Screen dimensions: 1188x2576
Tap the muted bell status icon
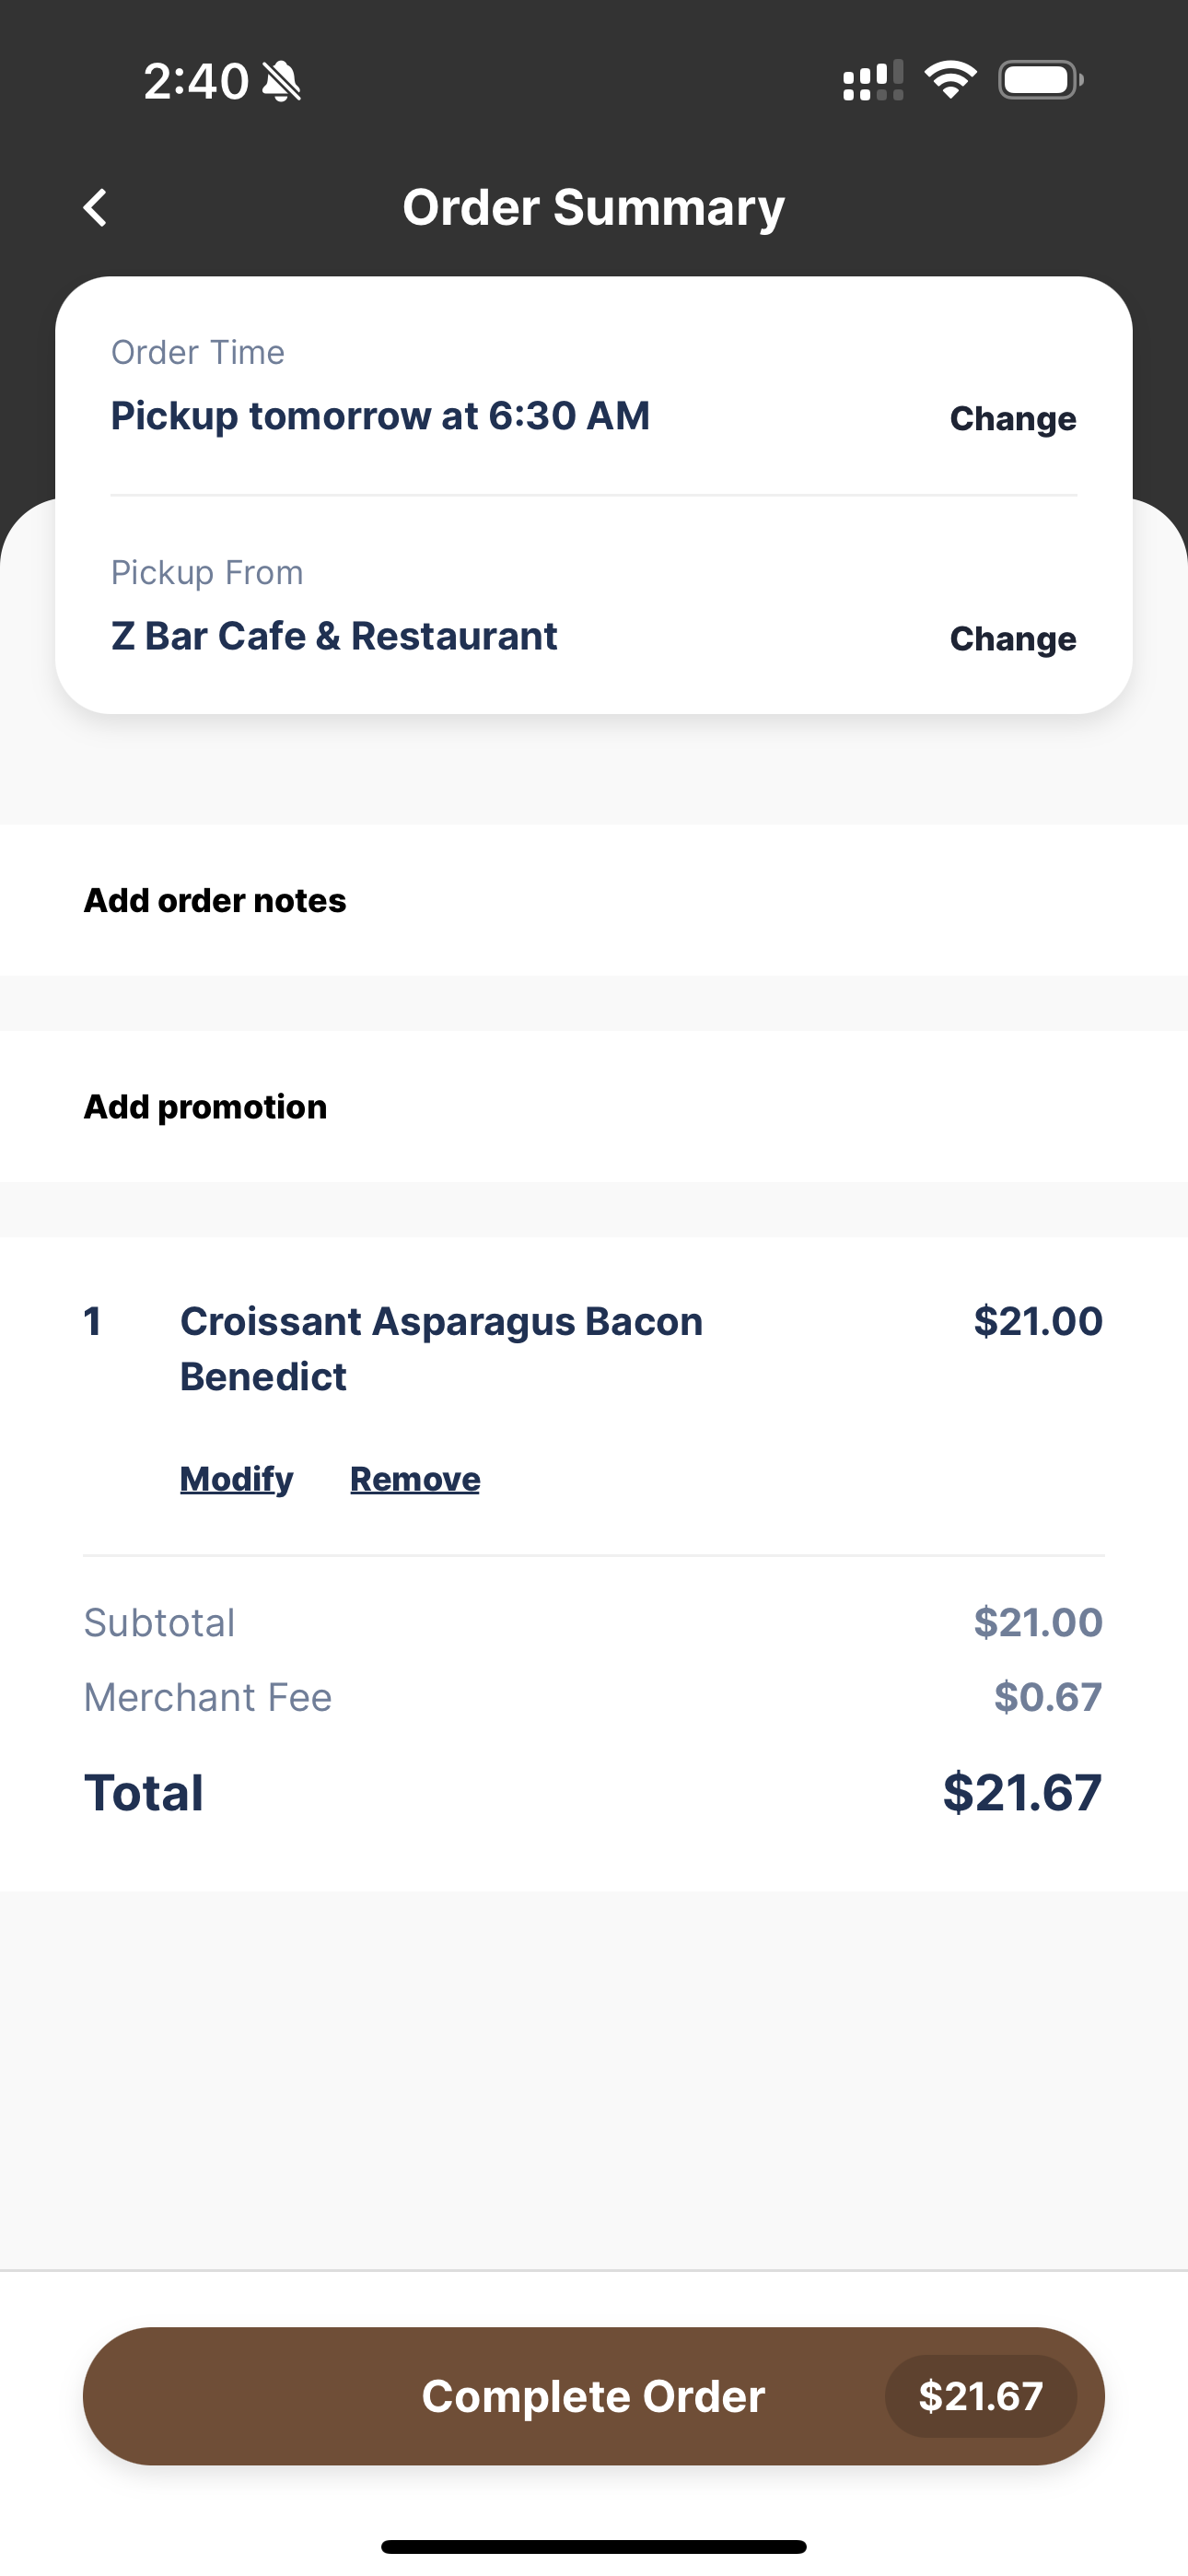(x=282, y=81)
